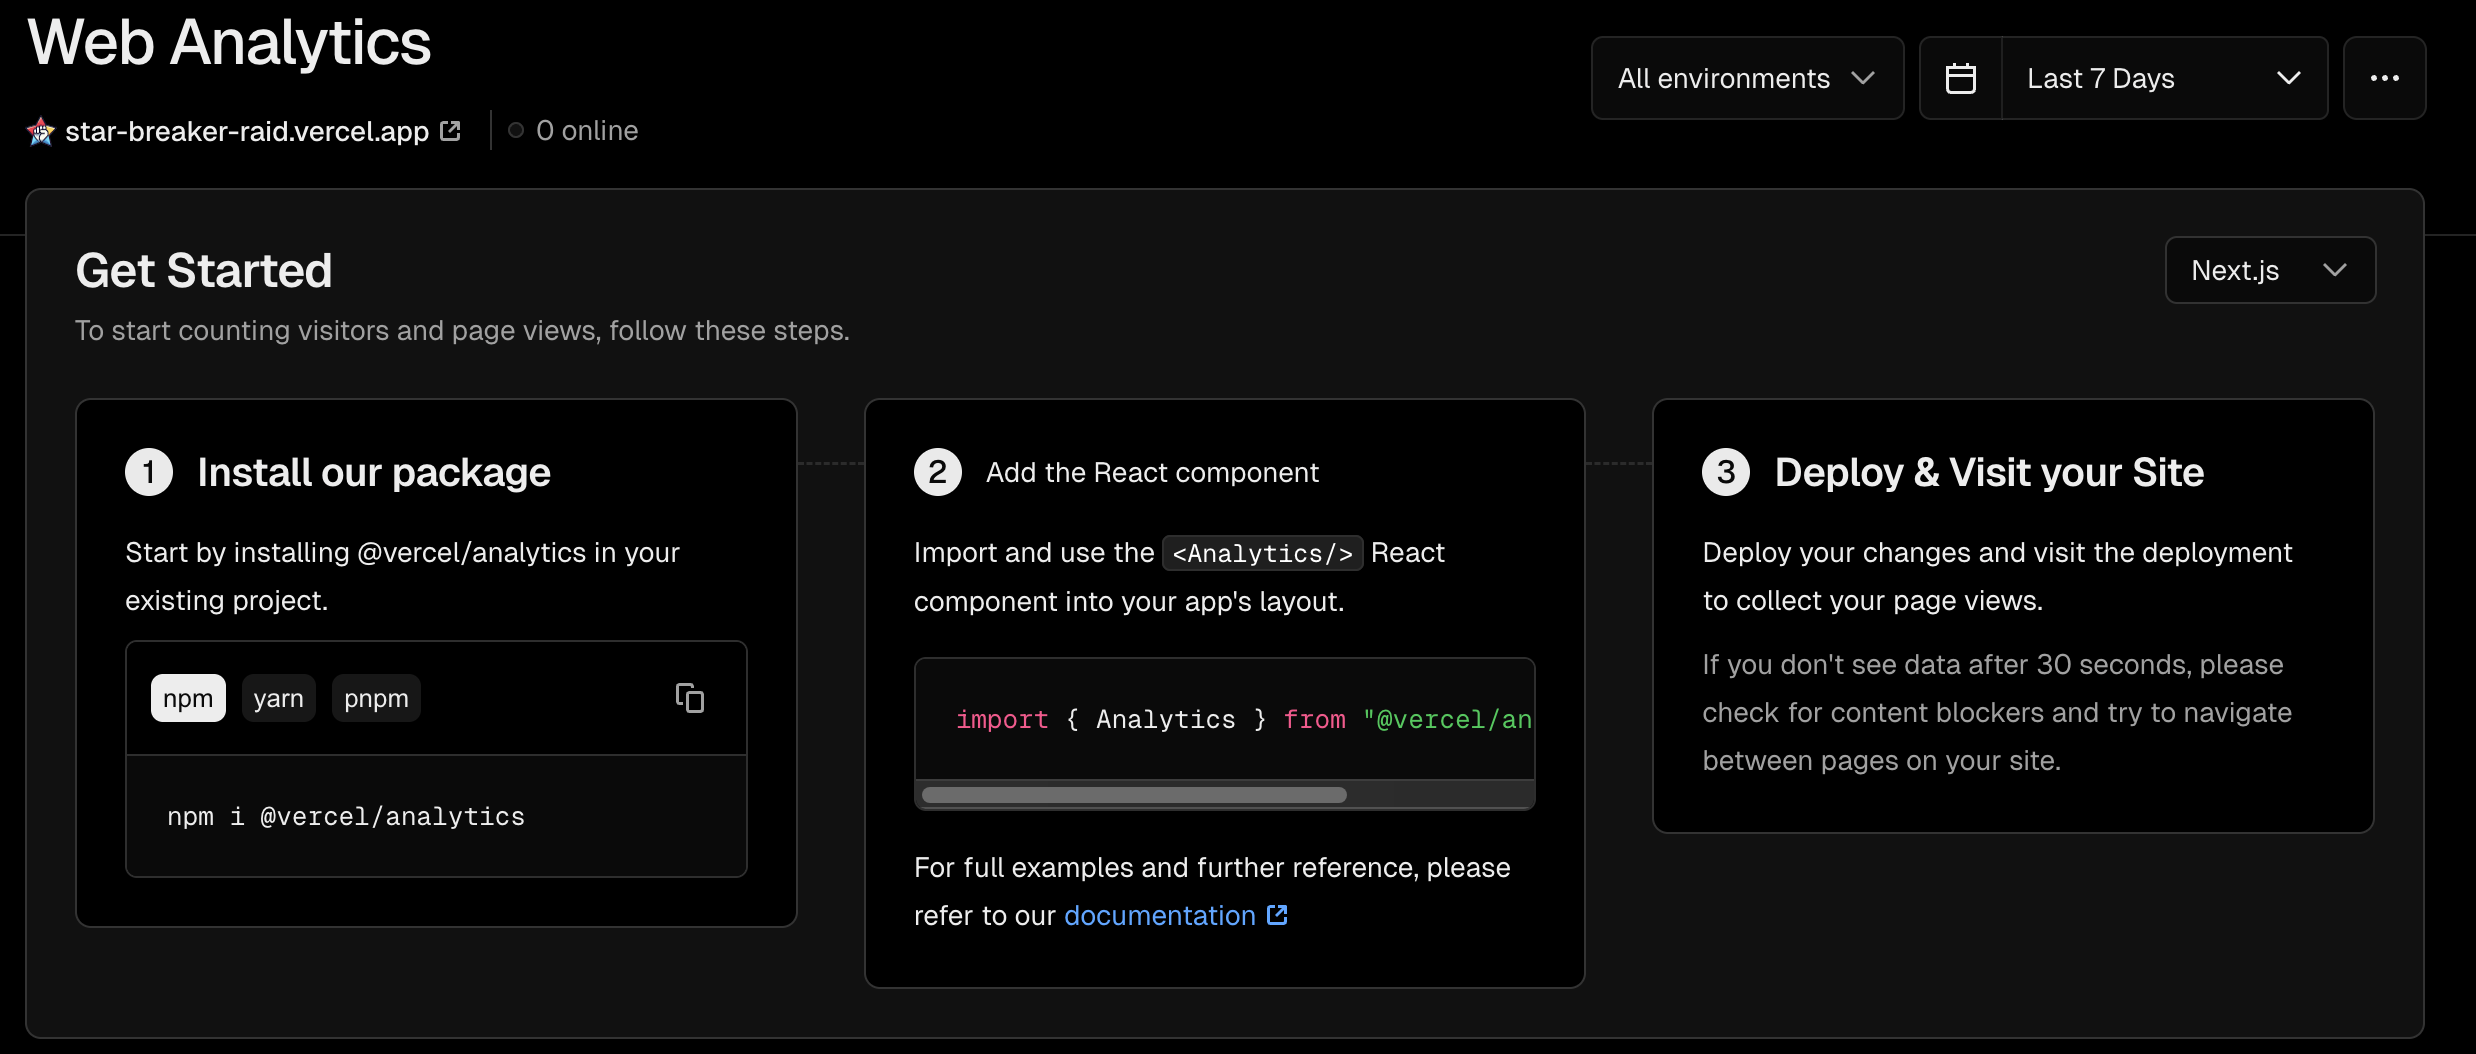The height and width of the screenshot is (1054, 2476).
Task: Click the external link icon after documentation
Action: pyautogui.click(x=1277, y=915)
